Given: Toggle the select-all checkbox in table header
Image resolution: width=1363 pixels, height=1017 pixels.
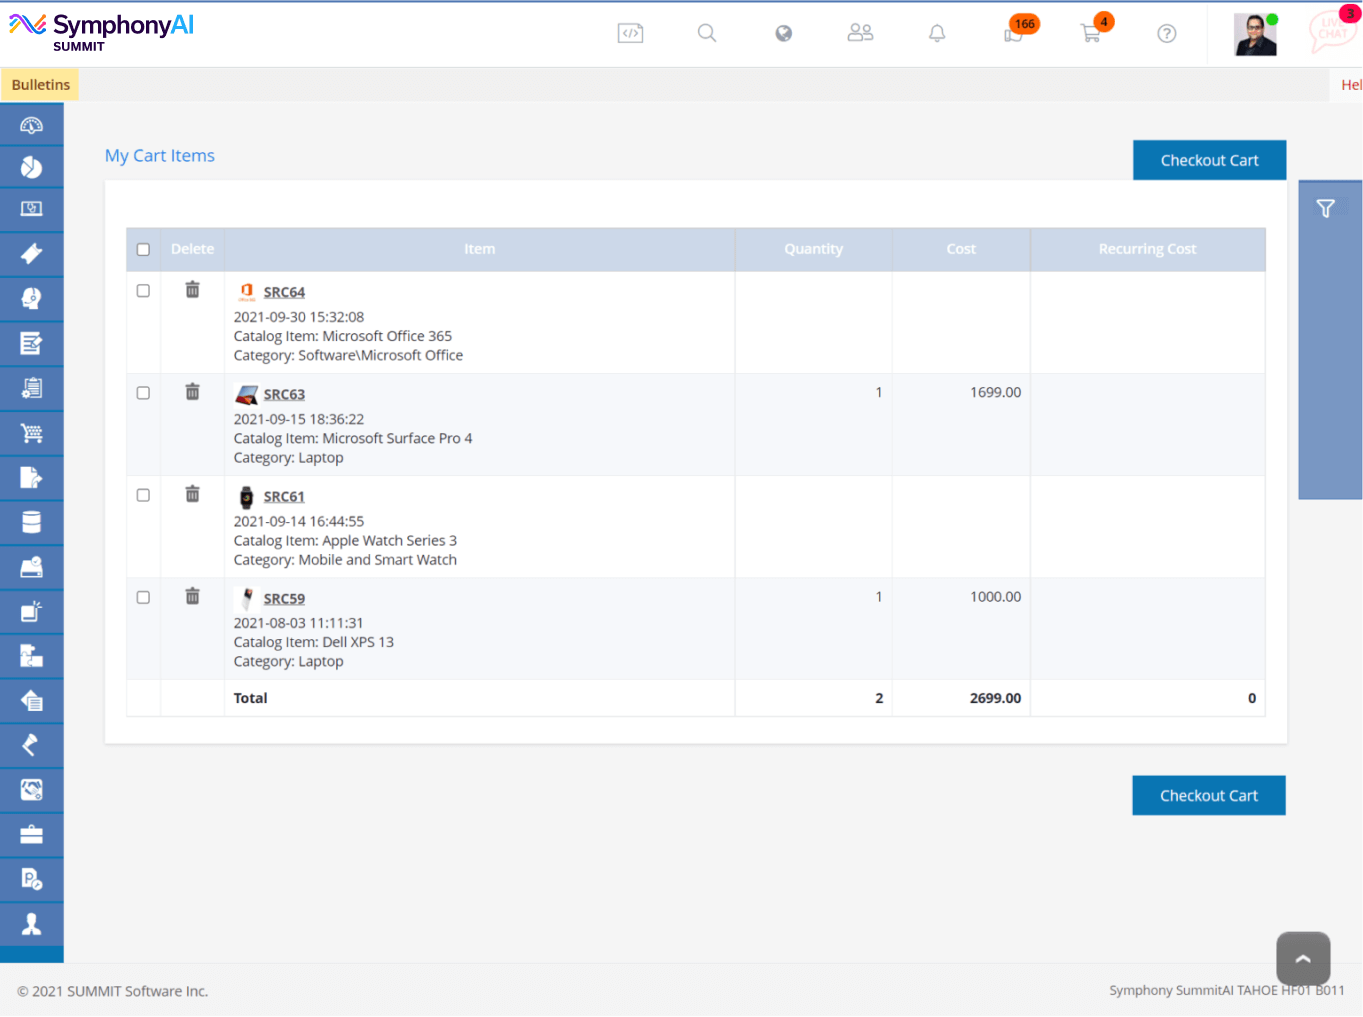Looking at the screenshot, I should click(x=143, y=250).
